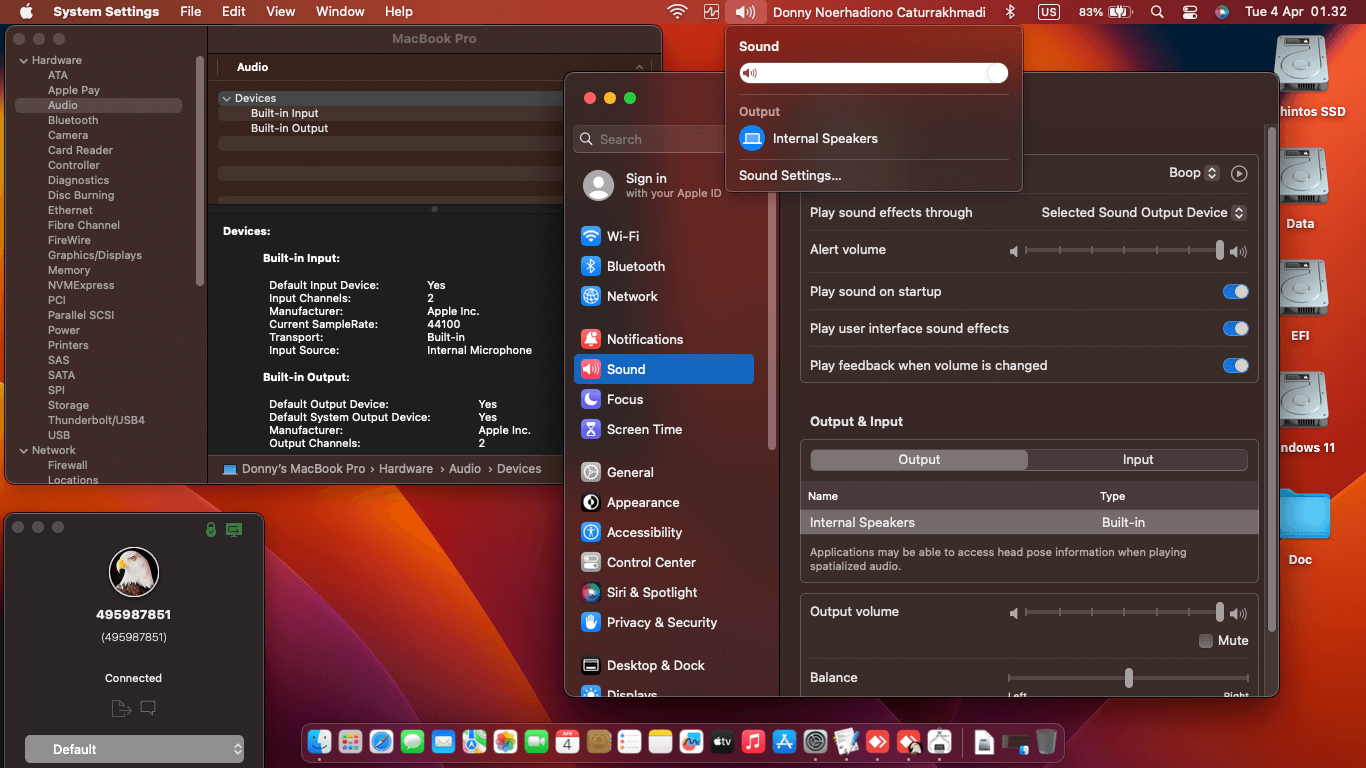
Task: Open the File menu
Action: click(190, 12)
